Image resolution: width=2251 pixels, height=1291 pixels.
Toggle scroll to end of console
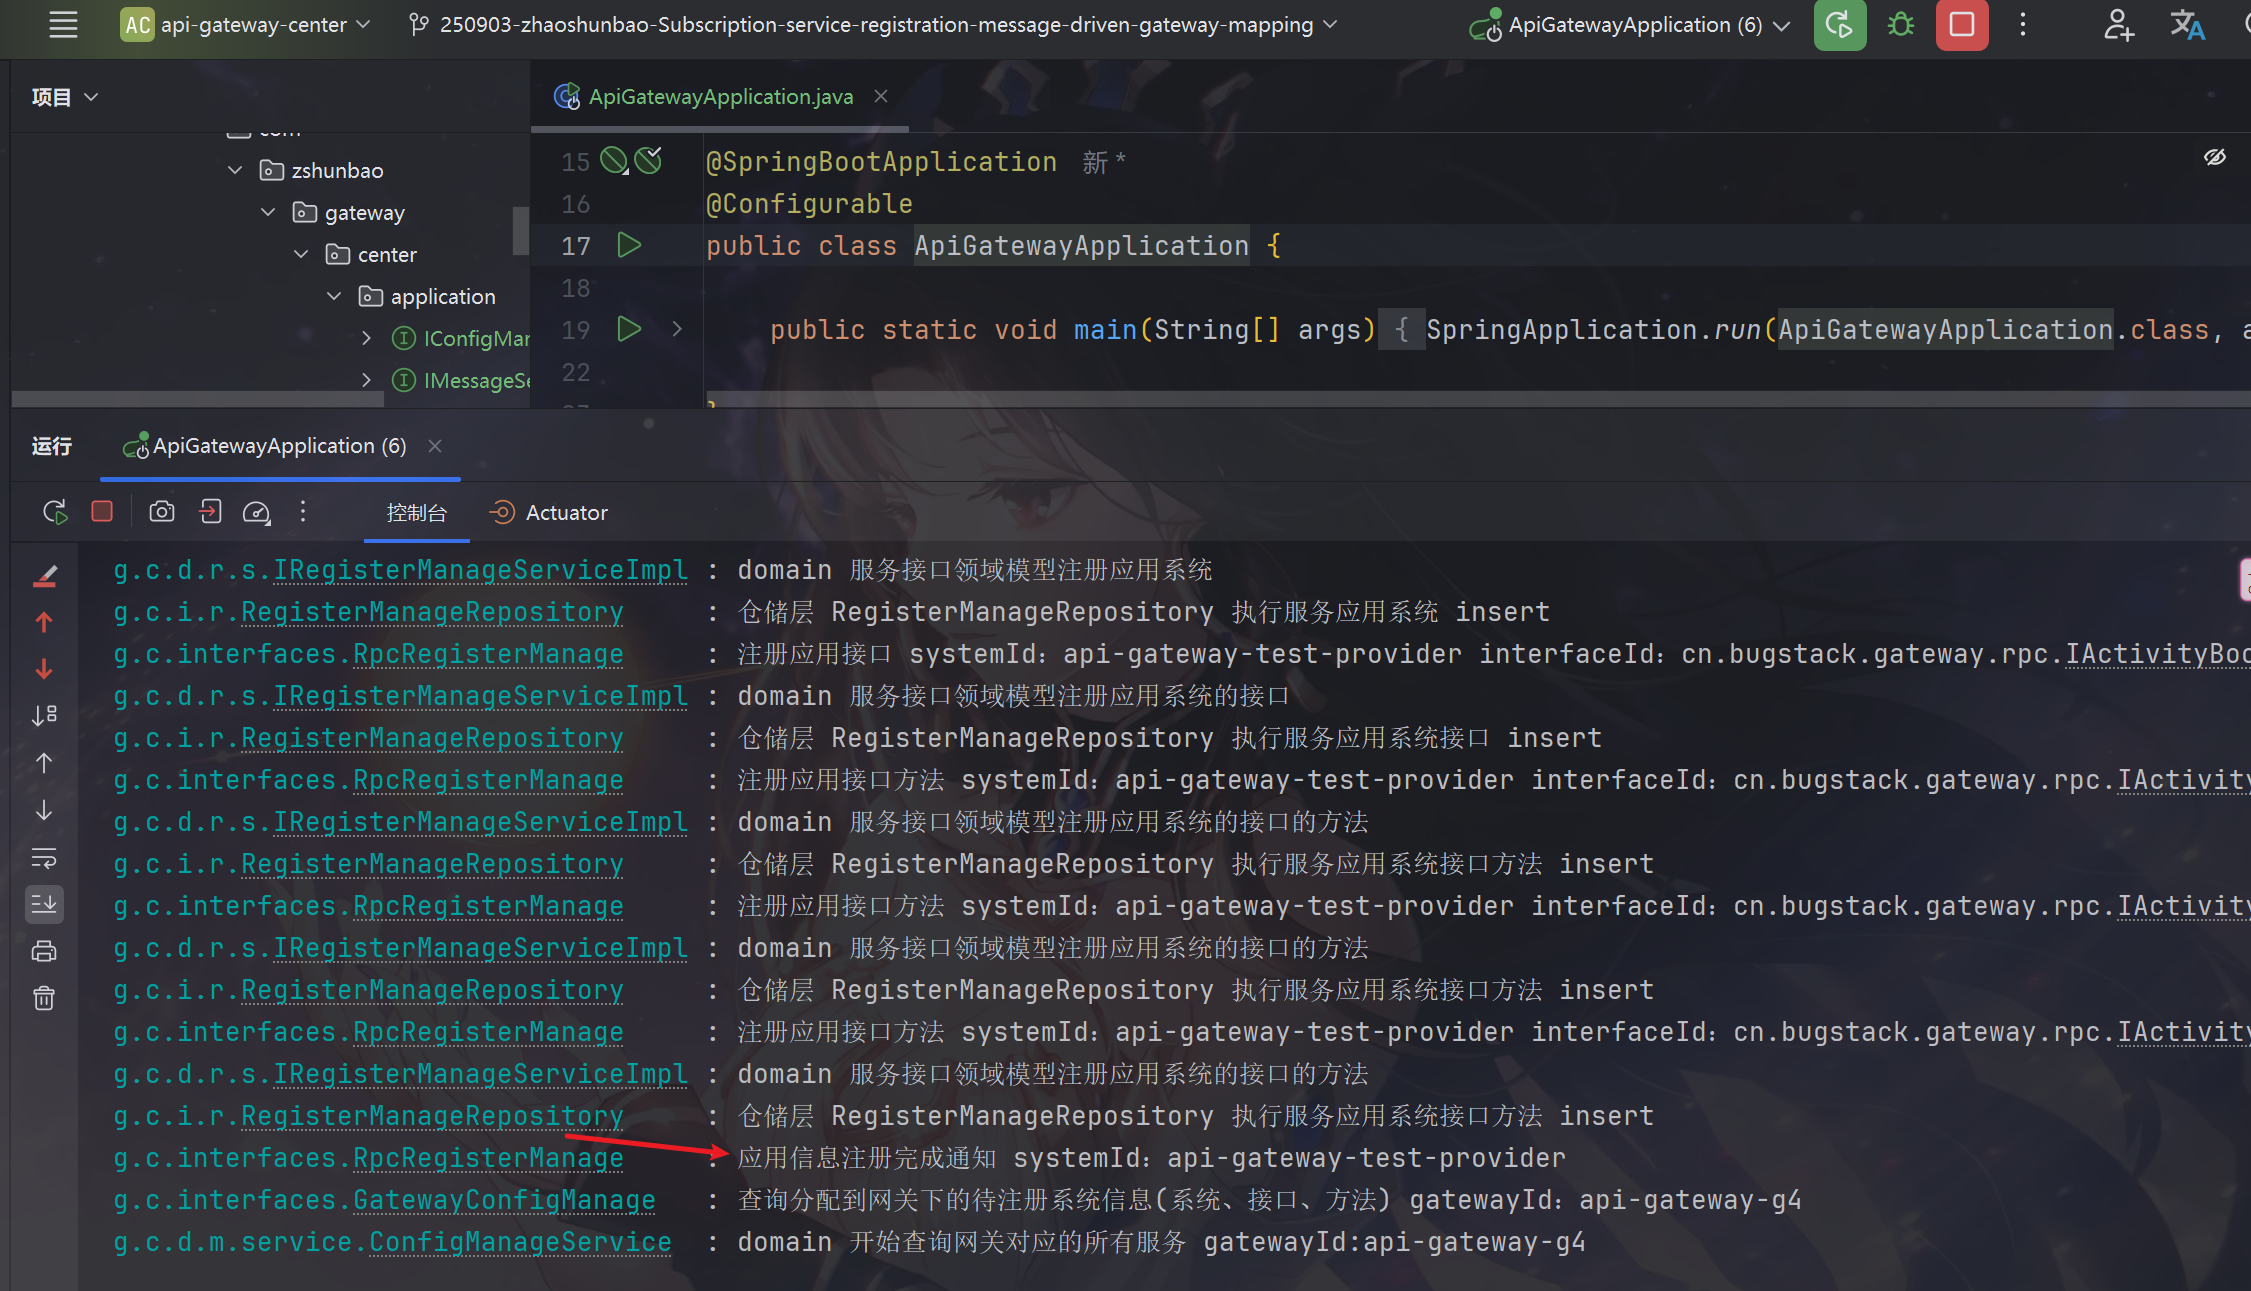pyautogui.click(x=44, y=904)
